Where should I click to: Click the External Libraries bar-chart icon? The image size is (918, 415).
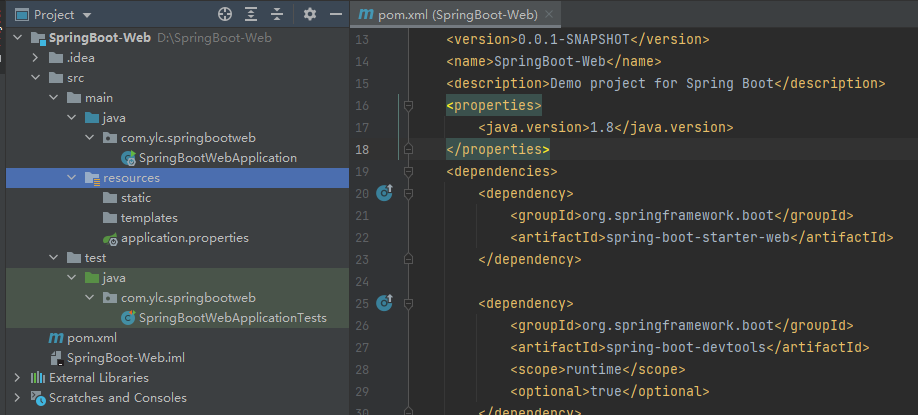pos(37,378)
